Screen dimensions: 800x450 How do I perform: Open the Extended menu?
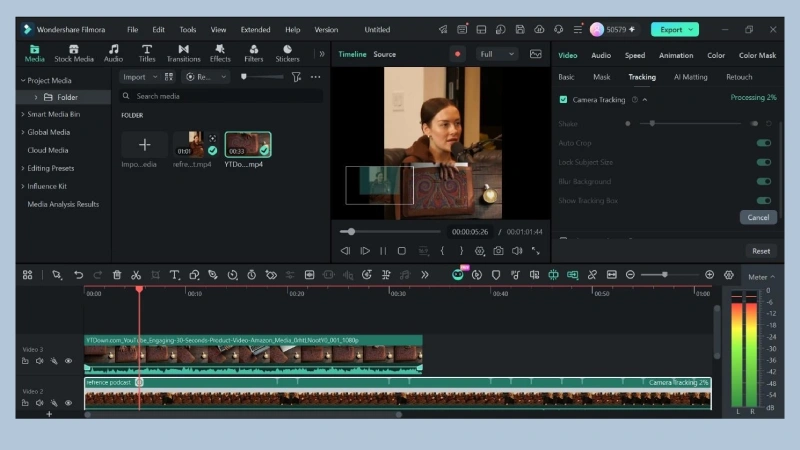click(x=256, y=30)
